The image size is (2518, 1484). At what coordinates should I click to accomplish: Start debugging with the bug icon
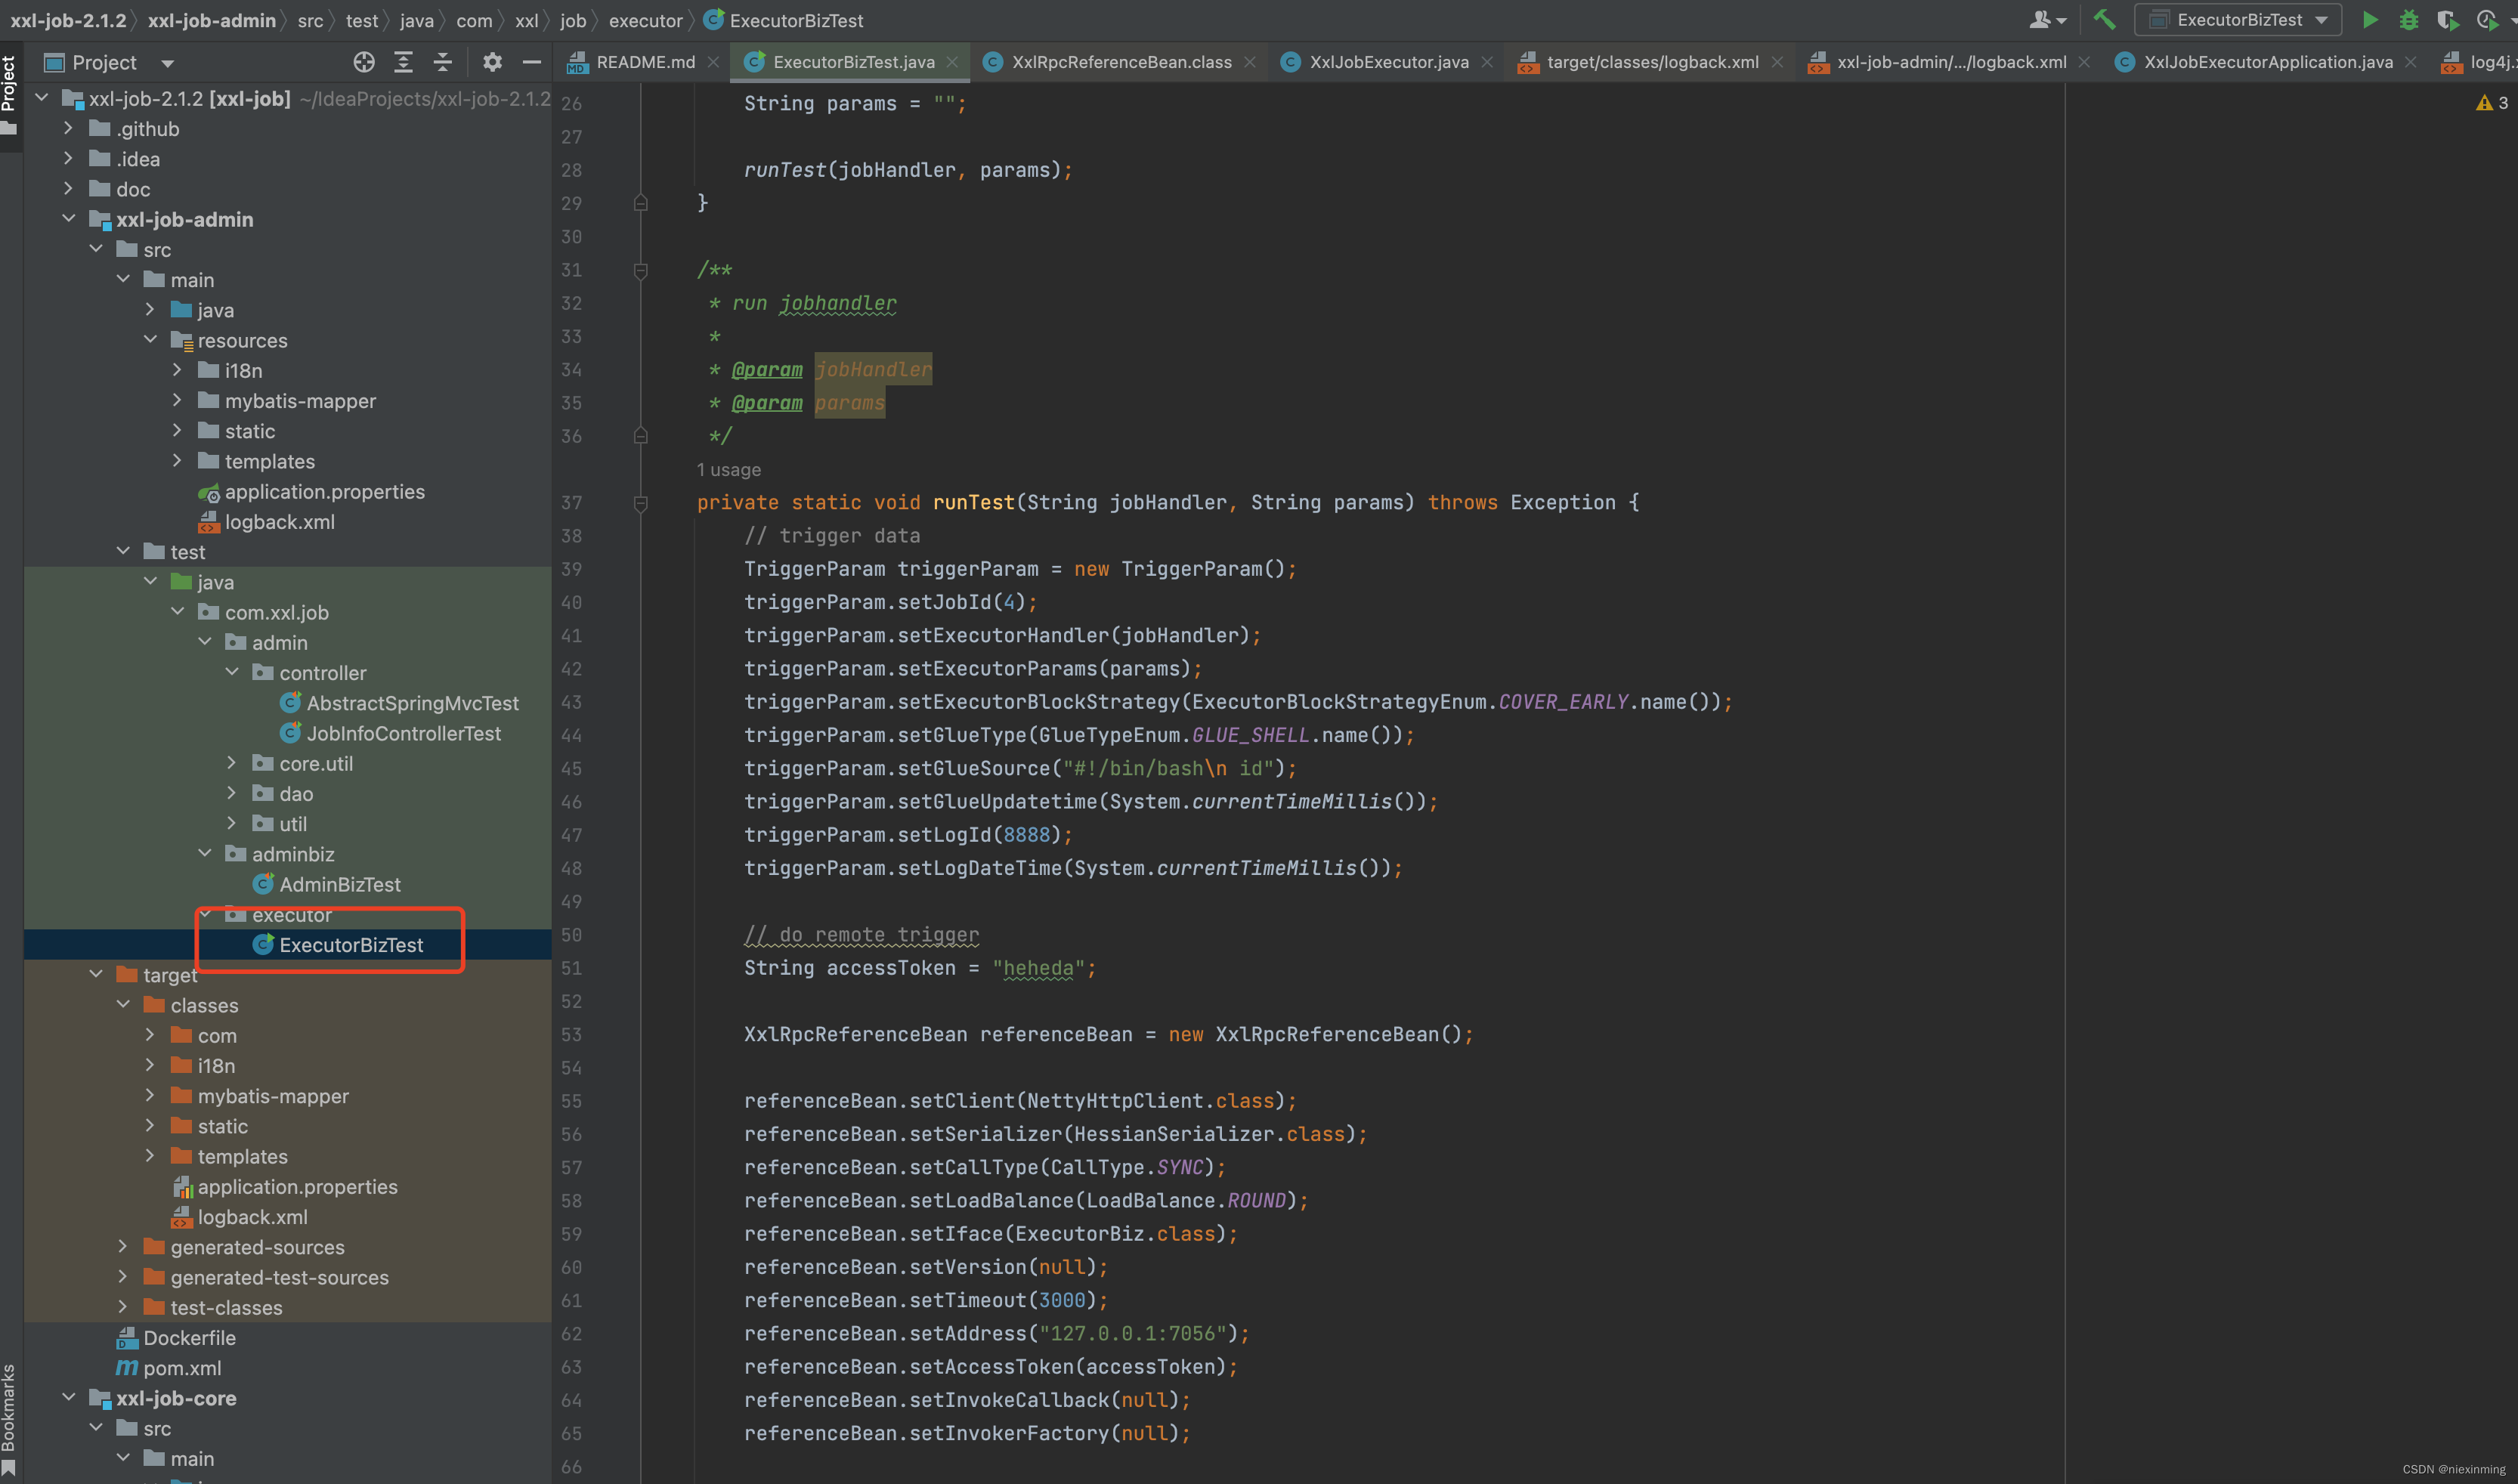pyautogui.click(x=2408, y=20)
